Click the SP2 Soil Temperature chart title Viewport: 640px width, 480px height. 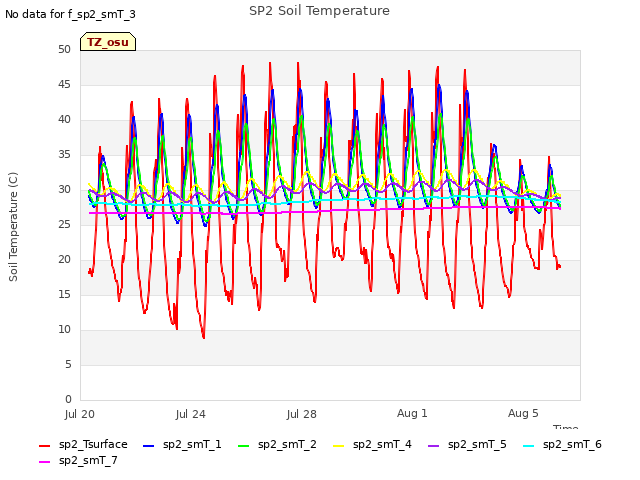pos(319,11)
